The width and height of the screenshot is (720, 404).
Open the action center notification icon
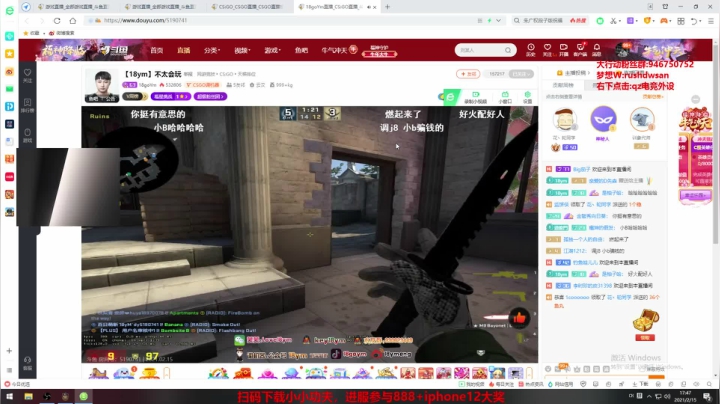coord(707,397)
